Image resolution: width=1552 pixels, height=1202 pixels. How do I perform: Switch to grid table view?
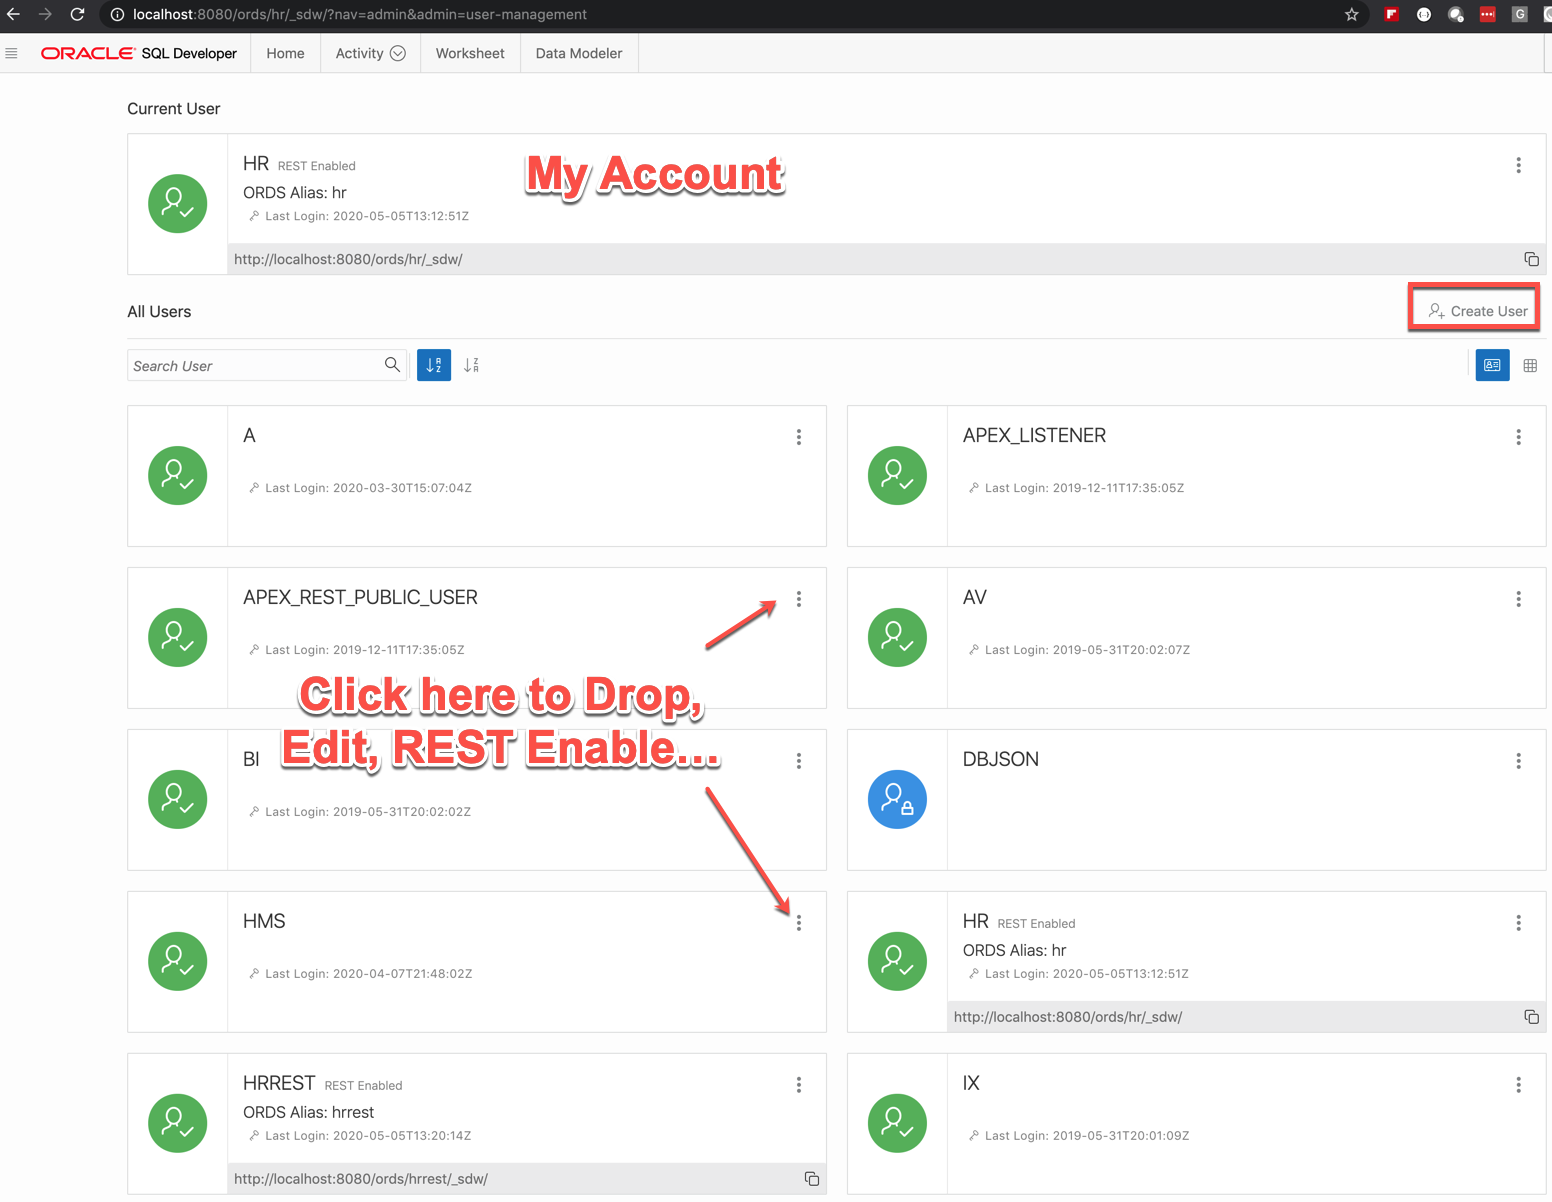1530,365
